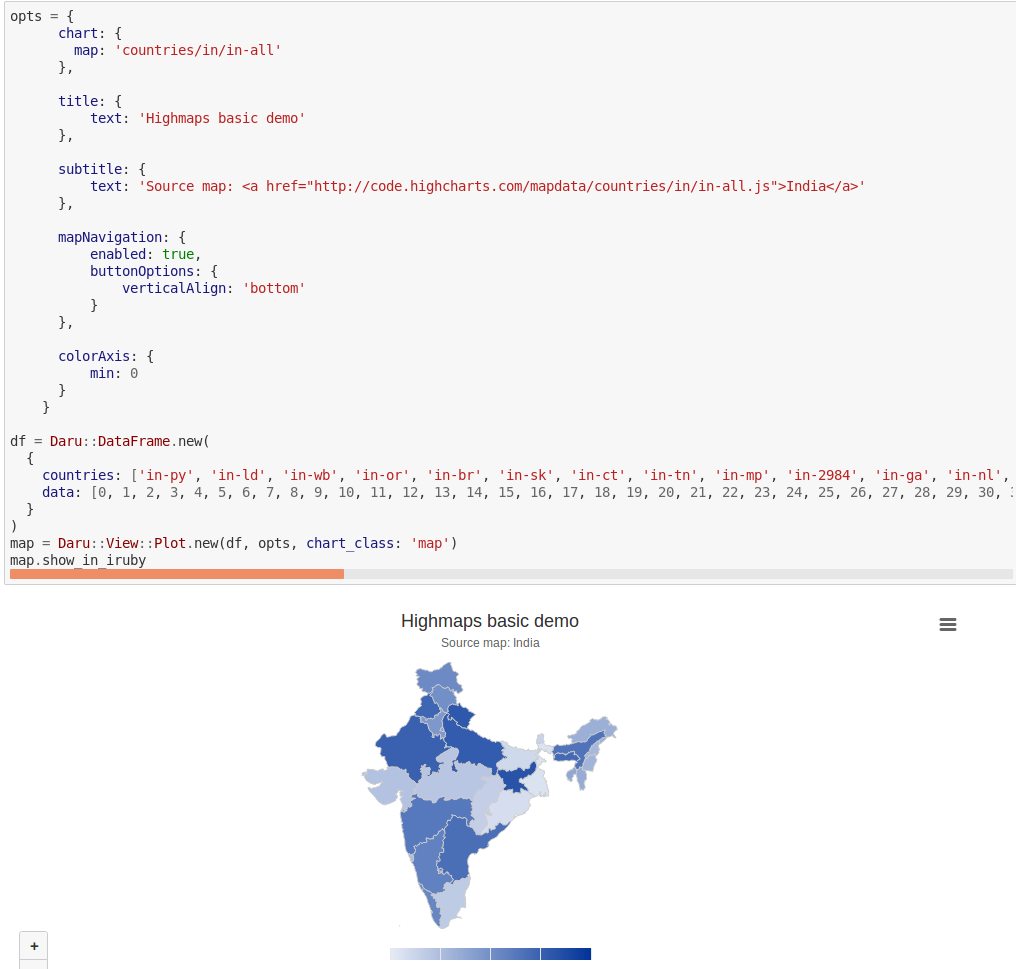Screen dimensions: 1016x969
Task: Click 'in-2984' in the countries array
Action: [x=822, y=475]
